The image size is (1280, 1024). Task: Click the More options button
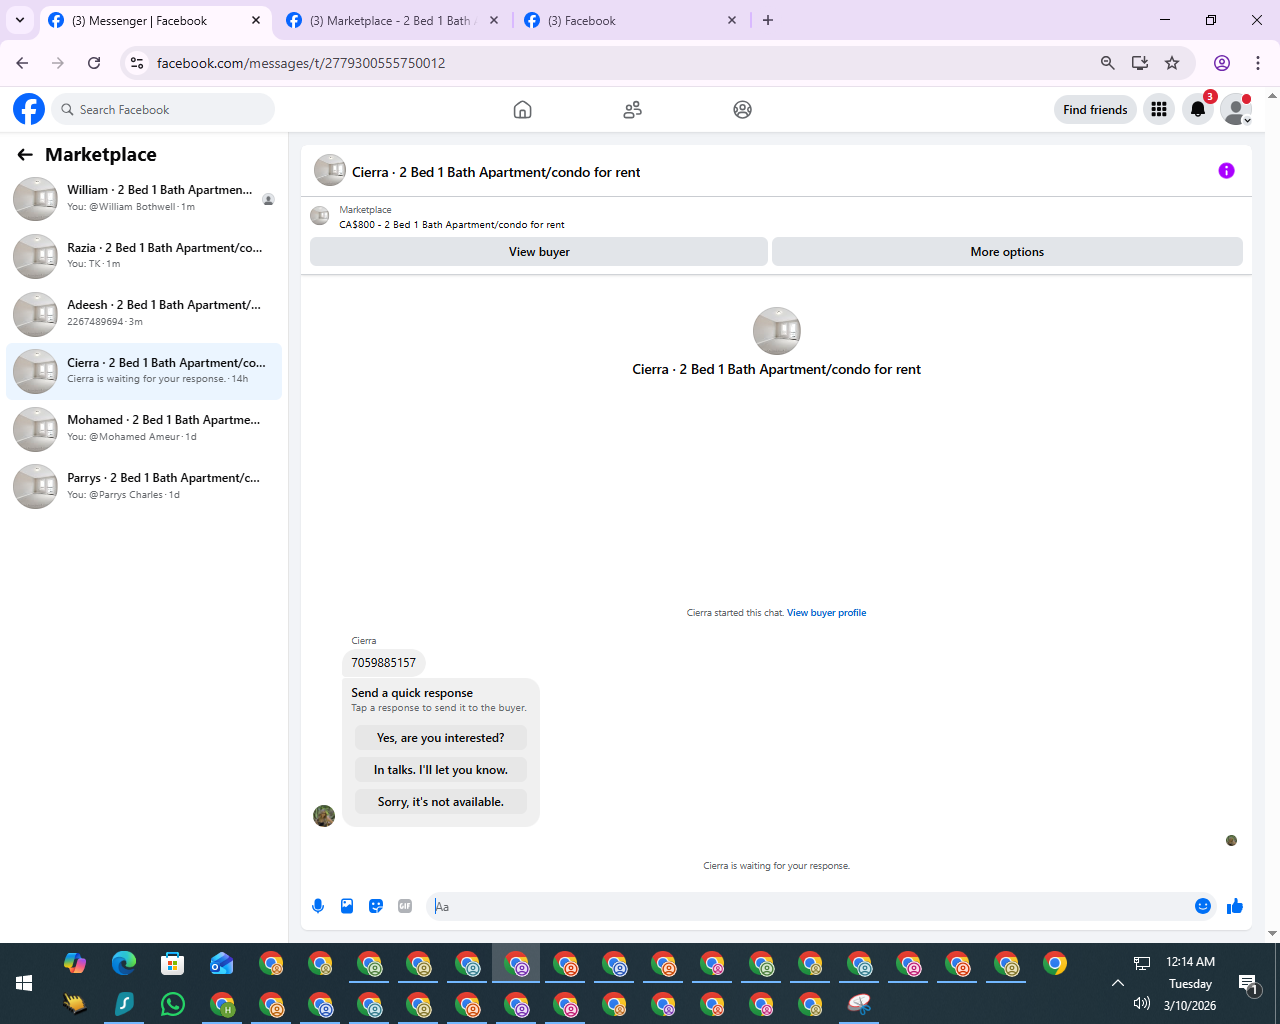tap(1007, 252)
